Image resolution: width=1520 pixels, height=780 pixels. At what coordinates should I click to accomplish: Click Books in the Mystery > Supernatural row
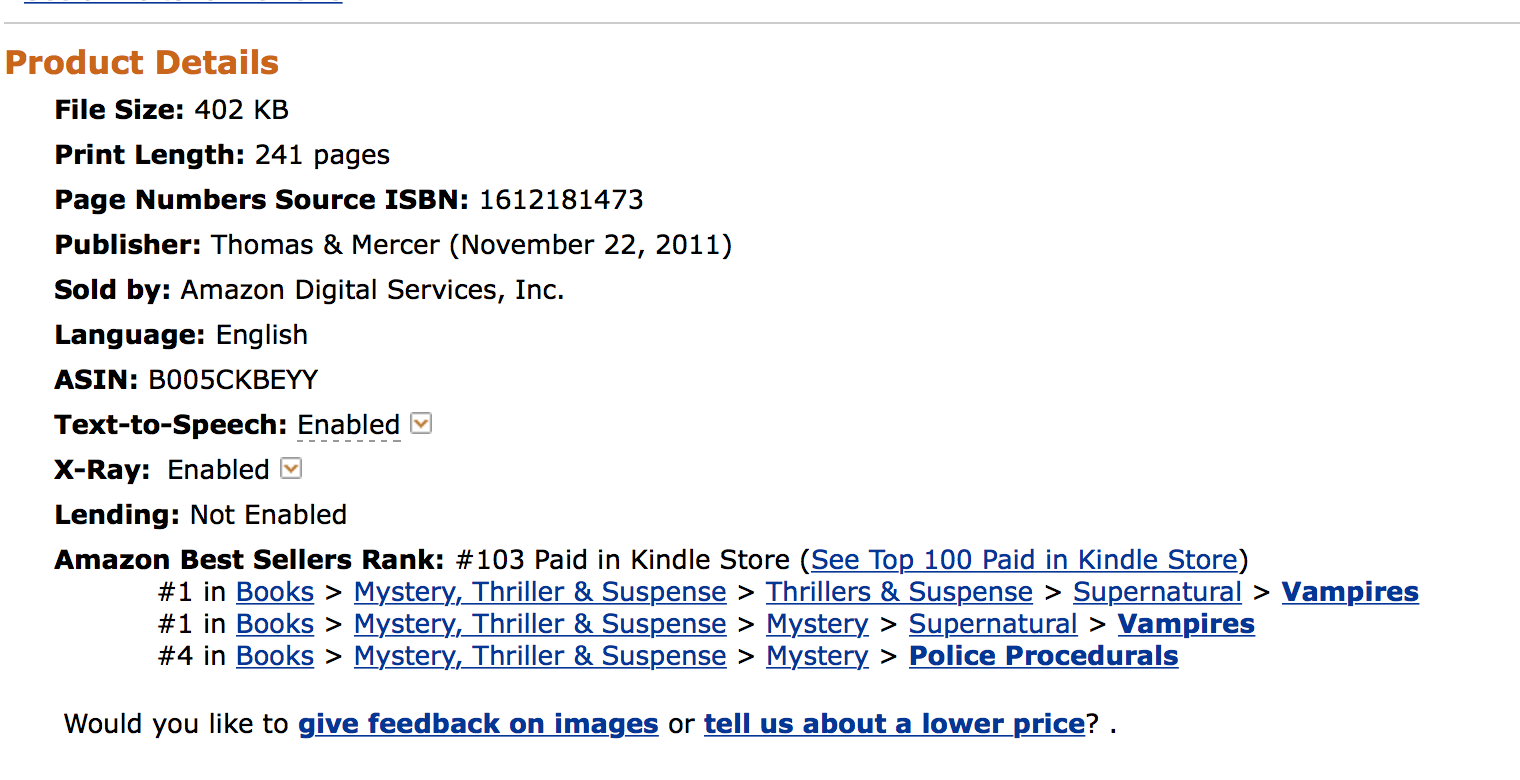pyautogui.click(x=275, y=624)
